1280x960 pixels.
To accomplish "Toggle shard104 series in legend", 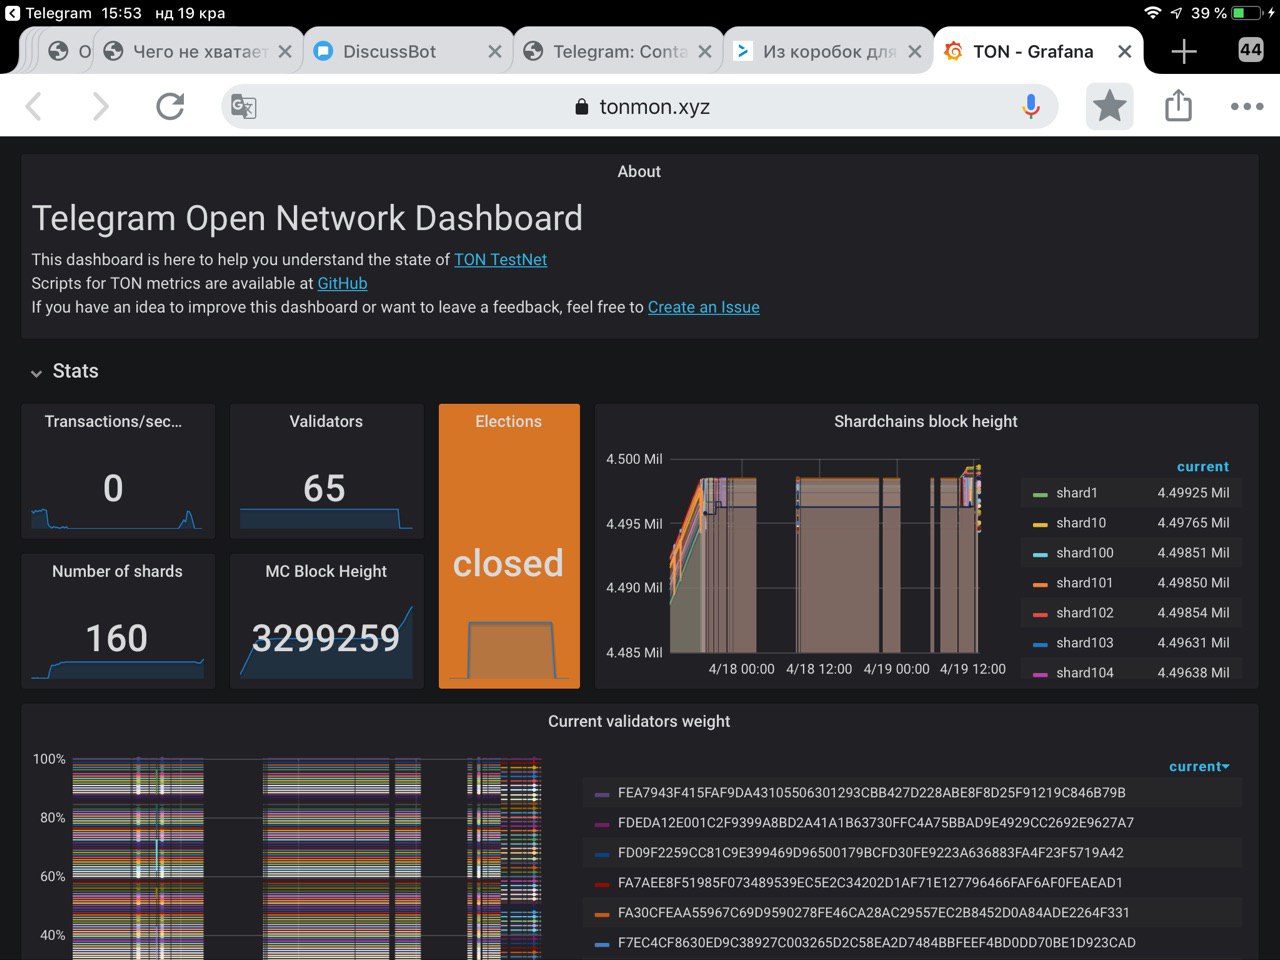I will (x=1085, y=672).
